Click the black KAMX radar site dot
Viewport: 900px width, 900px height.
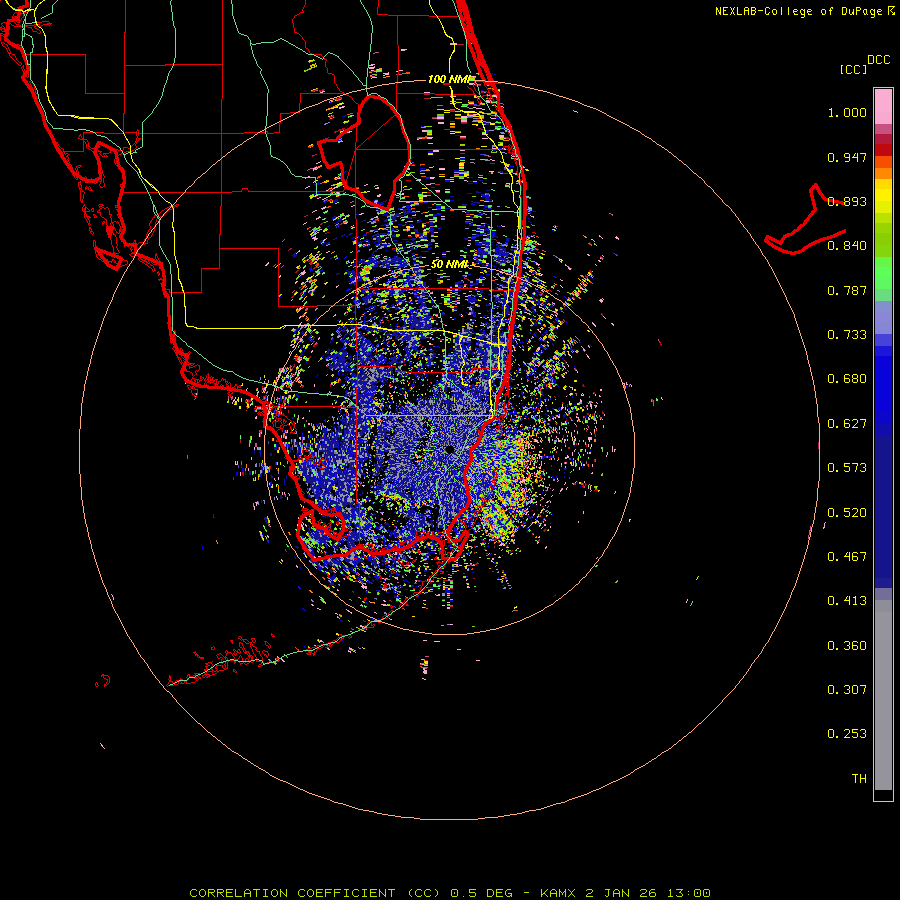(x=449, y=449)
